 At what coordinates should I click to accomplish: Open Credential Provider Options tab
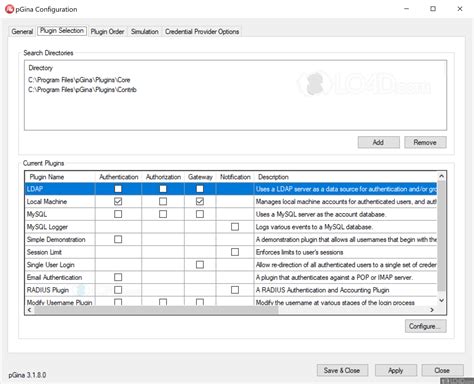202,32
